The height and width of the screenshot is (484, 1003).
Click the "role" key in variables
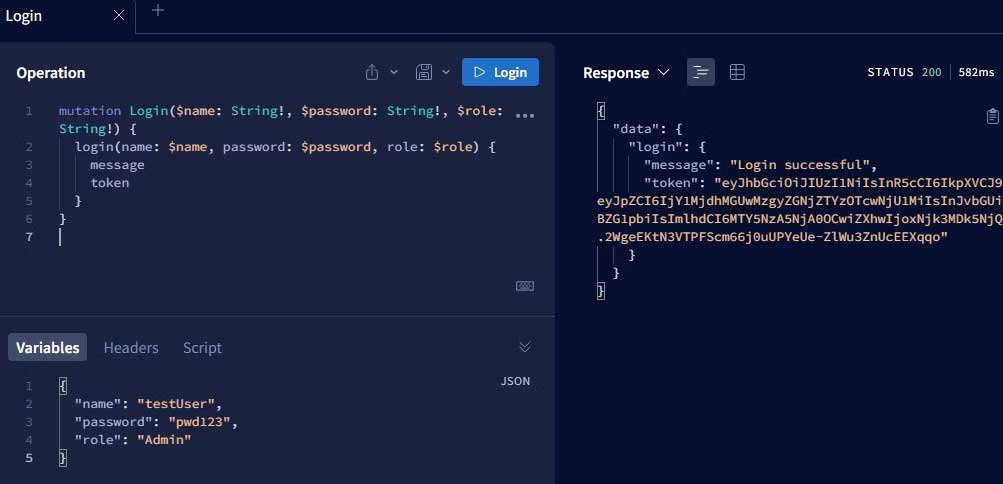98,440
